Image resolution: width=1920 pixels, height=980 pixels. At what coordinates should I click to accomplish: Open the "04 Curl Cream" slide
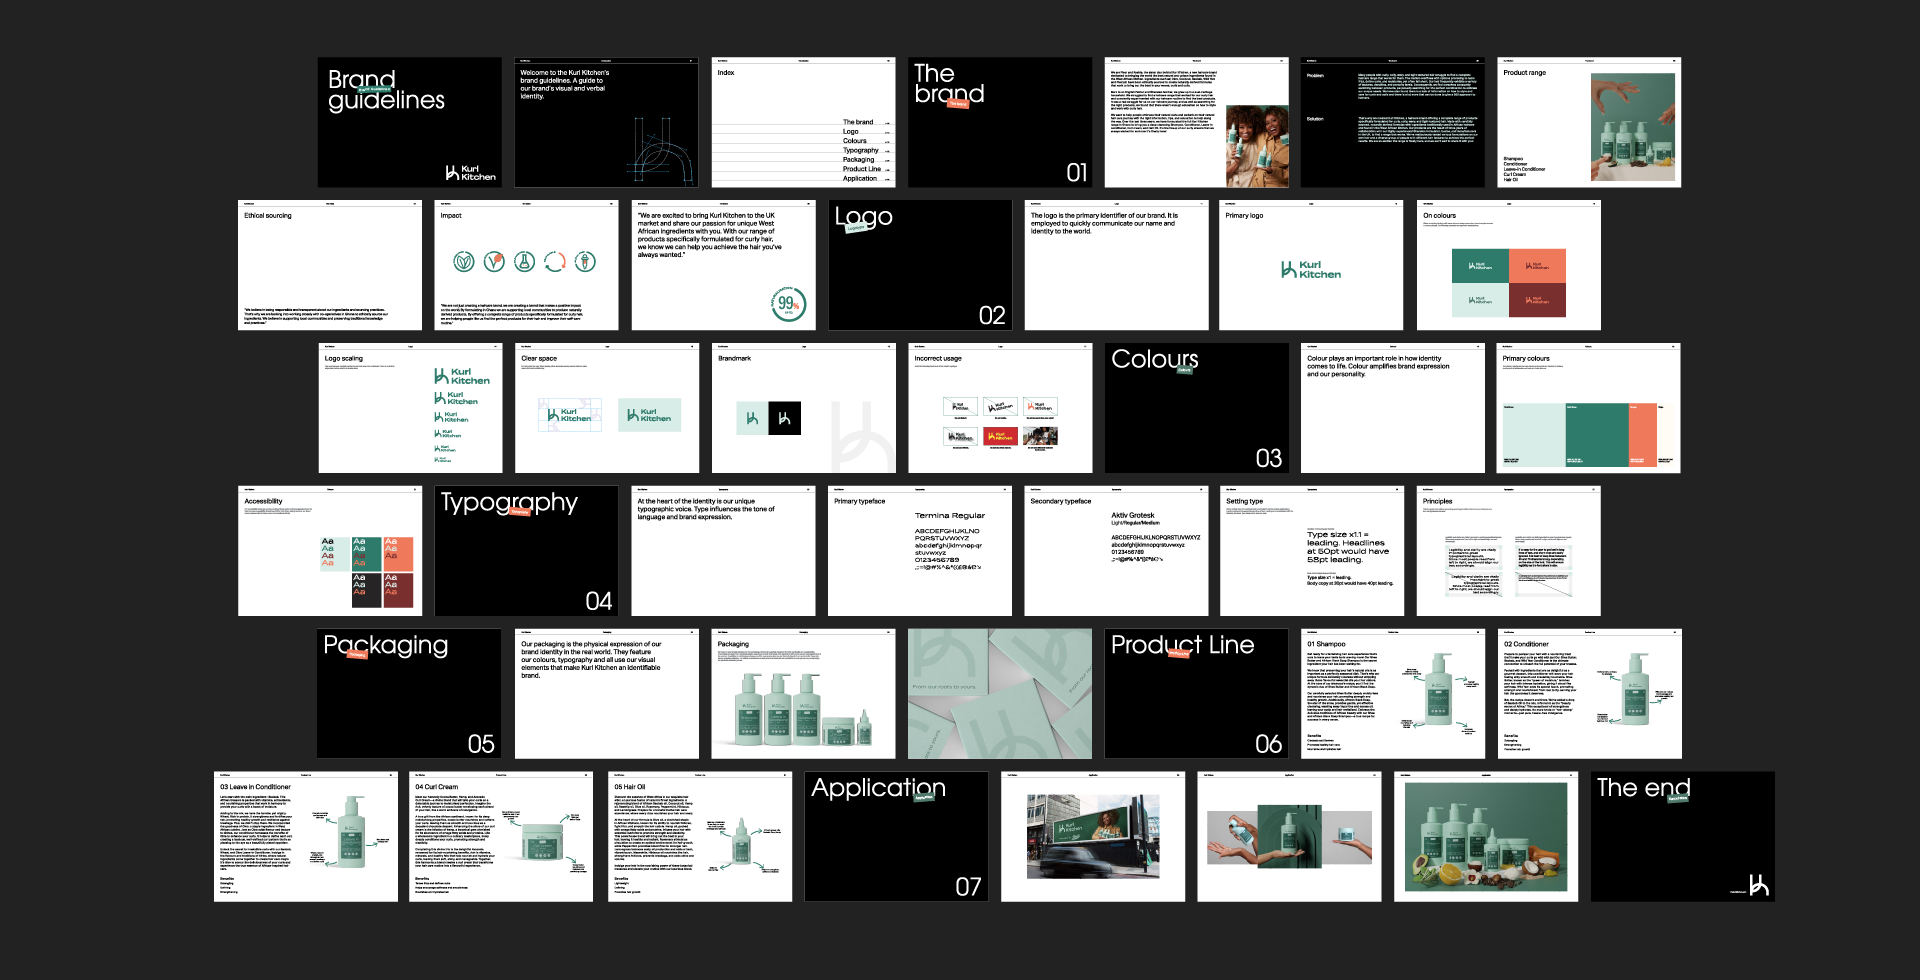[x=502, y=837]
